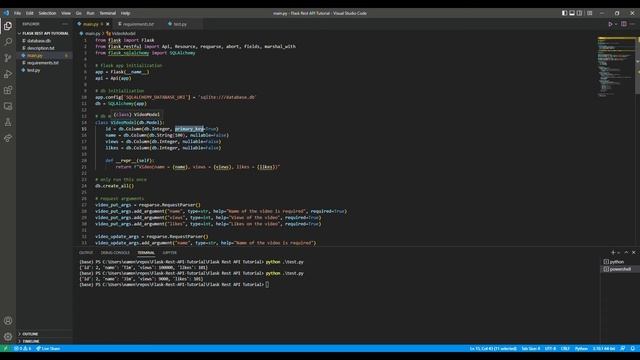Open launch profile dropdown next to plus
The image size is (640, 360).
(x=618, y=253)
